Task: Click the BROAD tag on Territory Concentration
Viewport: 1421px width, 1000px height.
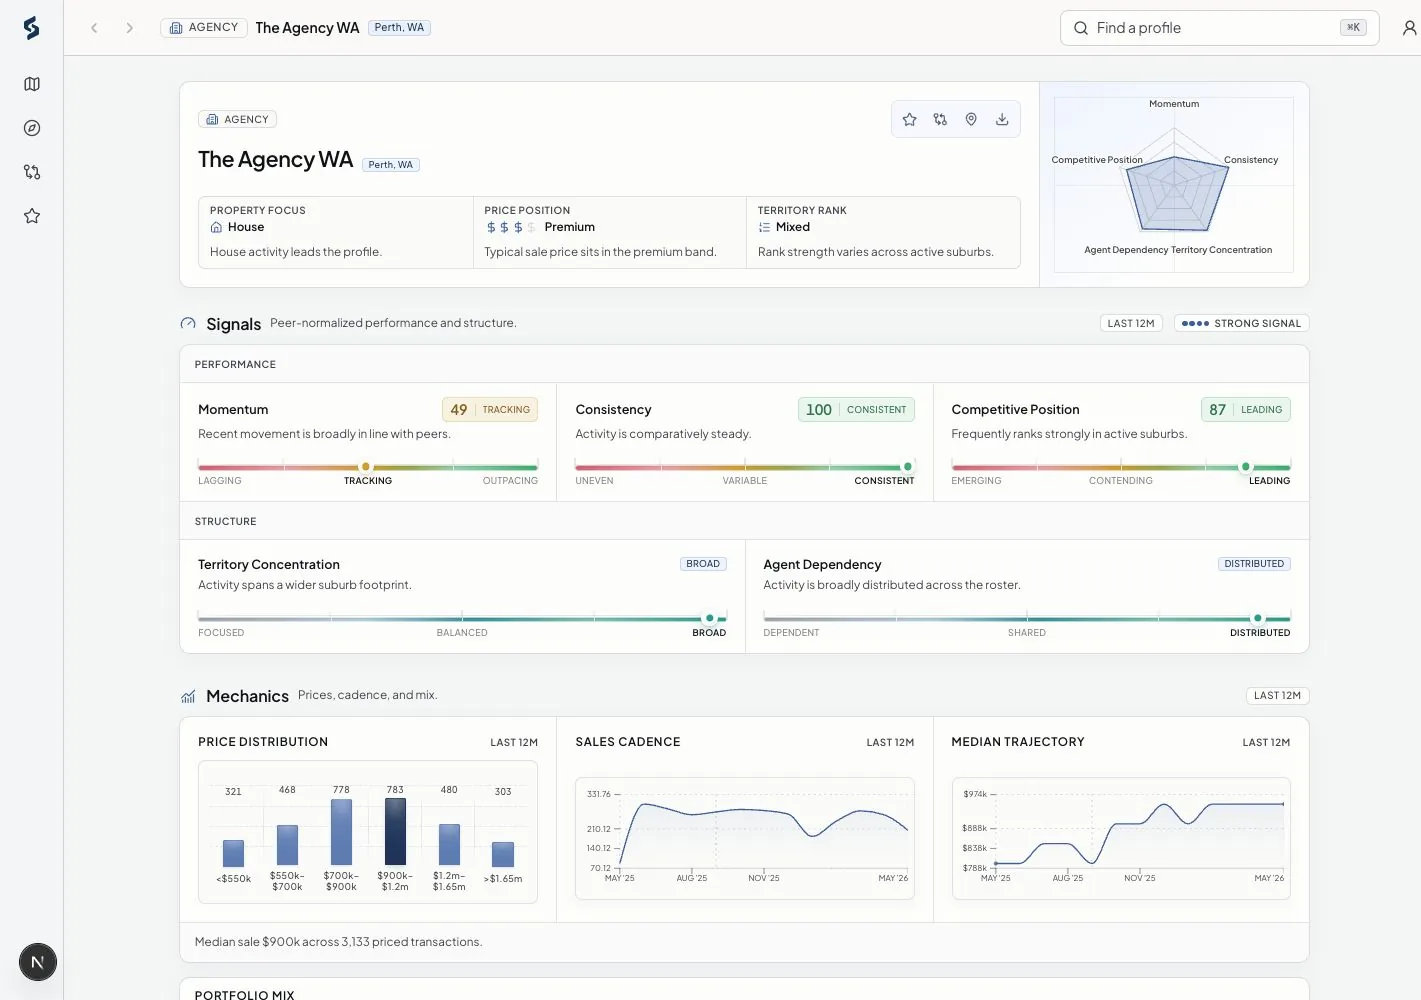Action: pyautogui.click(x=703, y=564)
